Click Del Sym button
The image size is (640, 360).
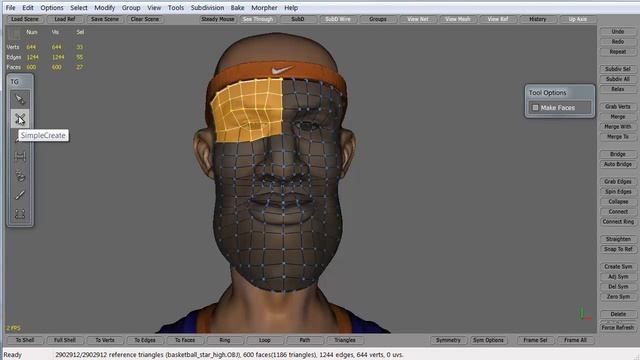(618, 287)
